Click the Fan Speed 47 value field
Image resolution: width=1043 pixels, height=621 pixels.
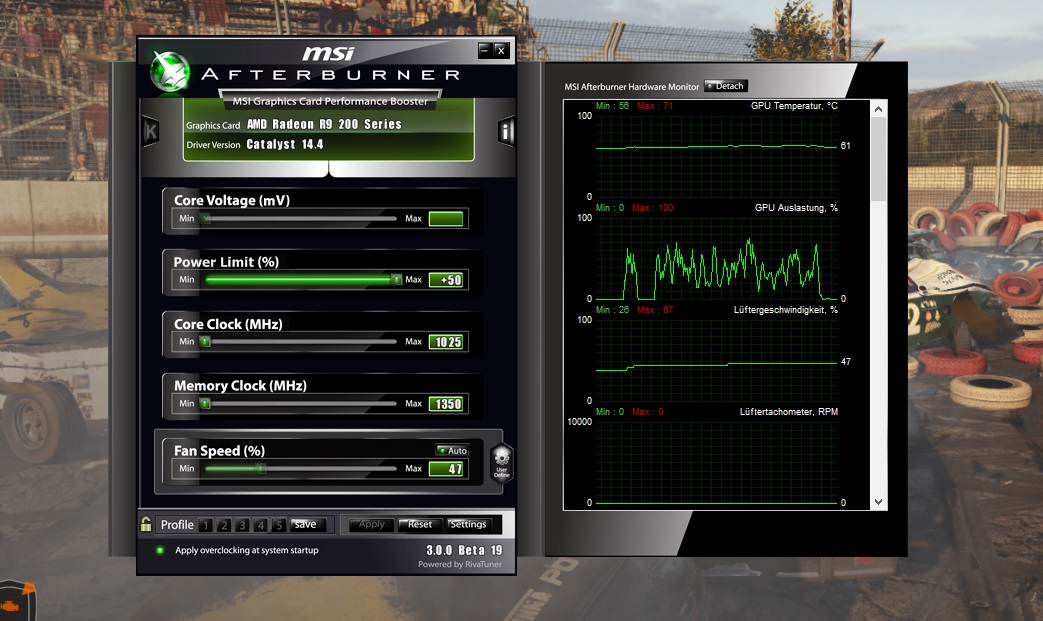click(446, 469)
